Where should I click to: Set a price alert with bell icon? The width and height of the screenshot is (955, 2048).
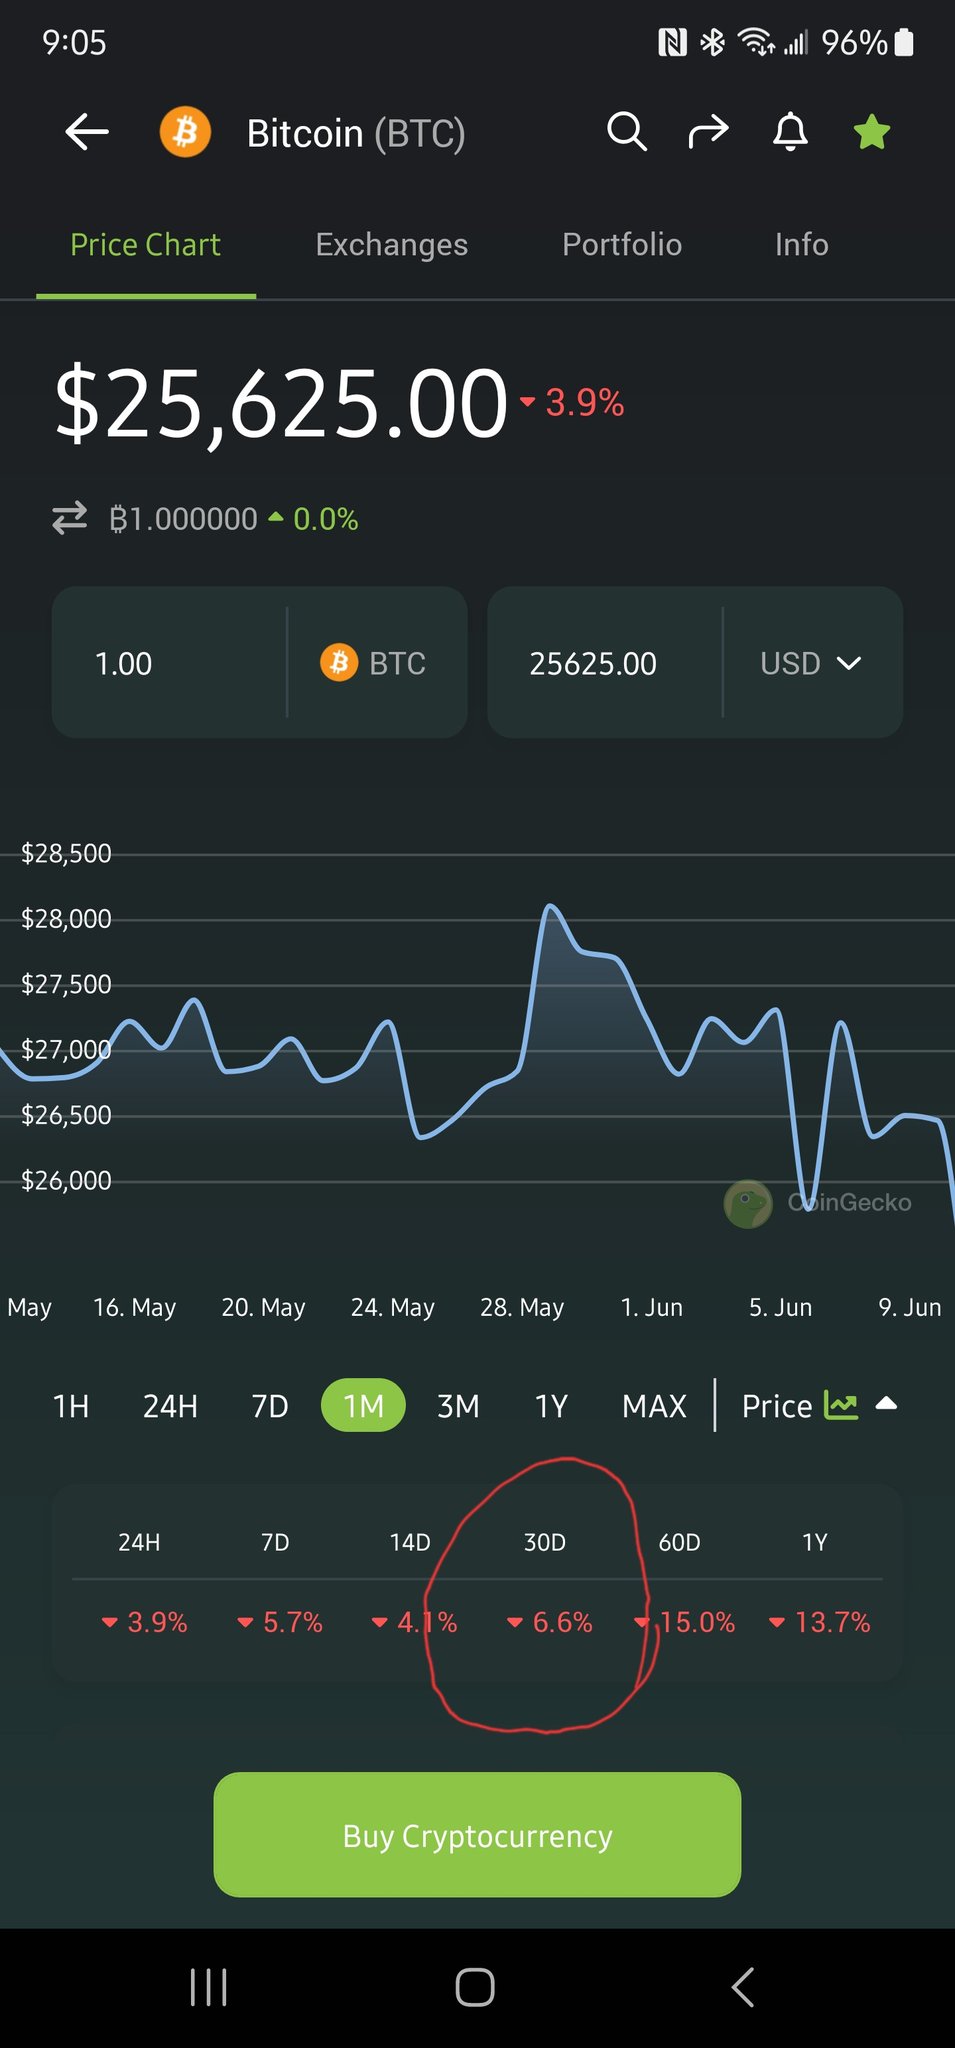point(790,132)
